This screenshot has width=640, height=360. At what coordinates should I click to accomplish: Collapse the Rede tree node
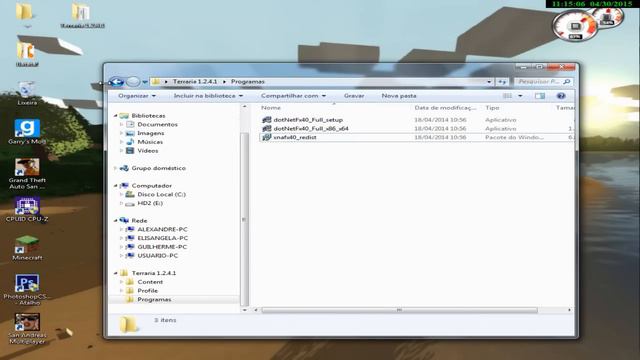tap(116, 220)
